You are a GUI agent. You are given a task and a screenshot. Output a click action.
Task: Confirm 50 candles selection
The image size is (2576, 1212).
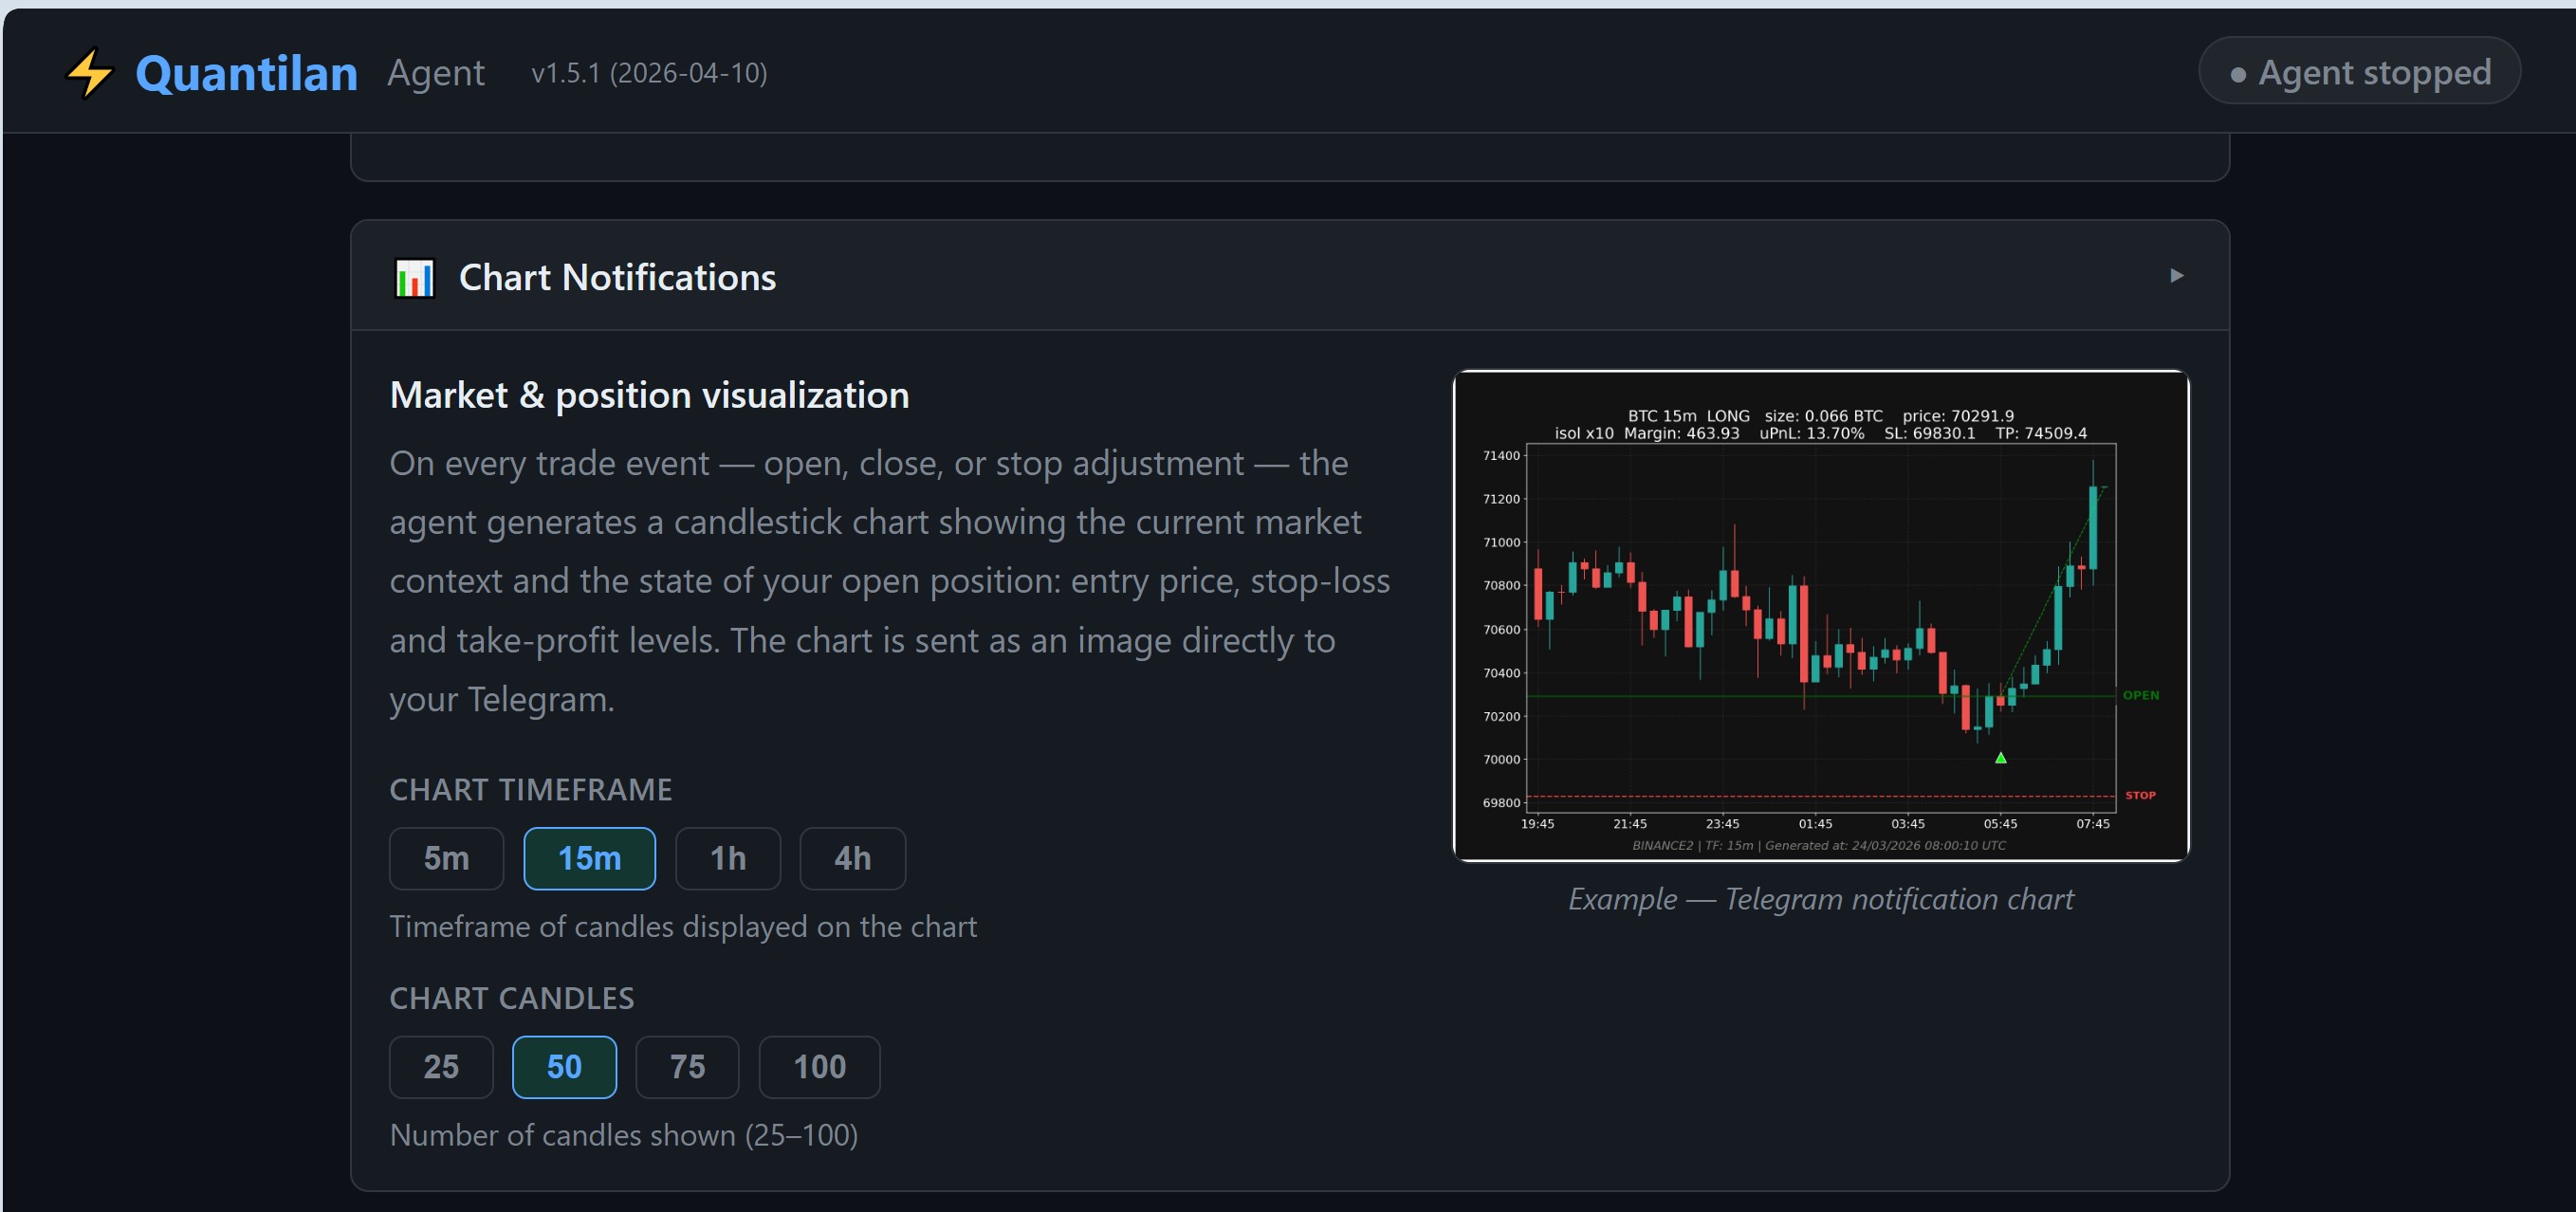click(564, 1066)
